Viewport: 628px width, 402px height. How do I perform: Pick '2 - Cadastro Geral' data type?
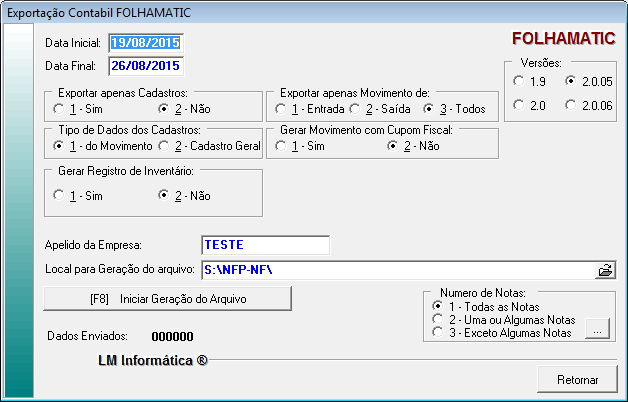164,146
